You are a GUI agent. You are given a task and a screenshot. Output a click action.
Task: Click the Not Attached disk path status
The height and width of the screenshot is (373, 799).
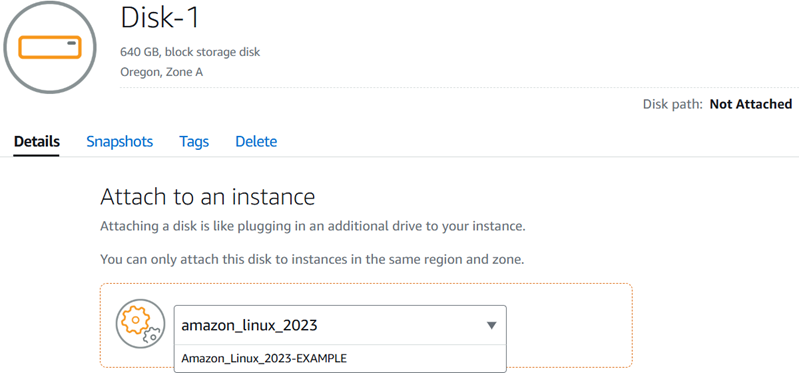click(751, 104)
